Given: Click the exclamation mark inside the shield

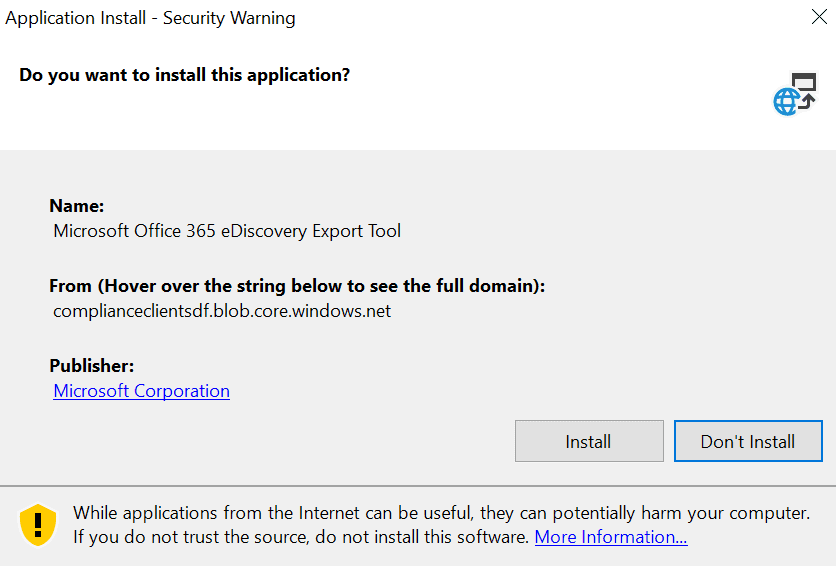Looking at the screenshot, I should [38, 525].
